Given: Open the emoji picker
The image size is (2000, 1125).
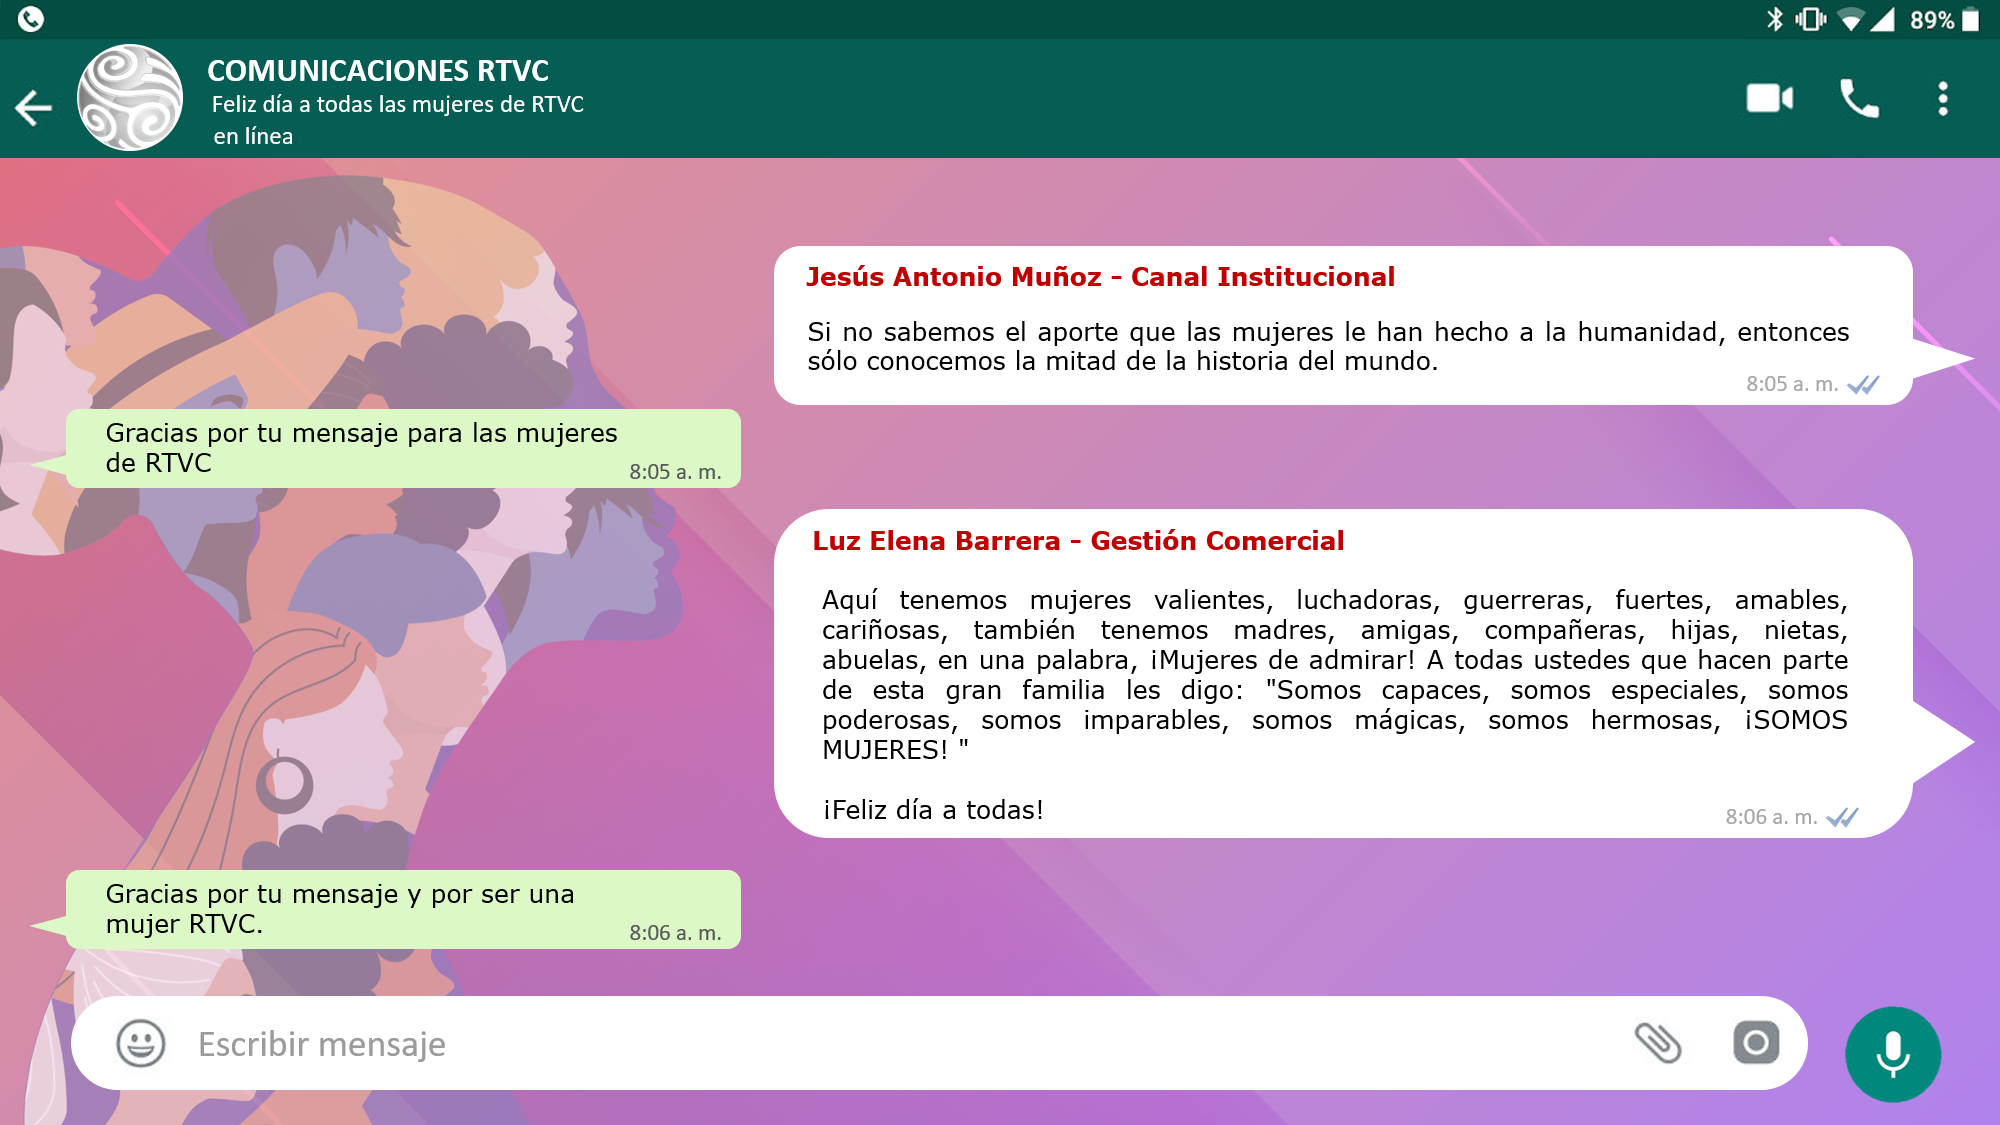Looking at the screenshot, I should tap(141, 1043).
